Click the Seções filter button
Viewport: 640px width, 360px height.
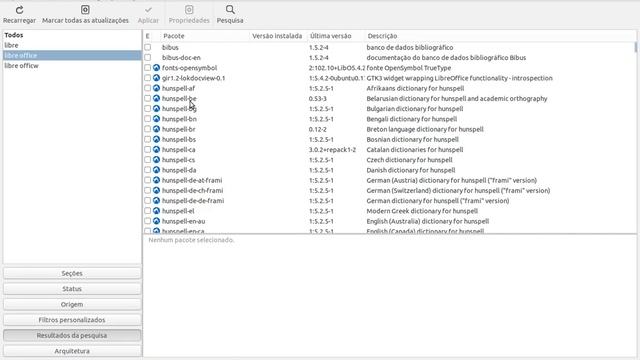pyautogui.click(x=72, y=273)
